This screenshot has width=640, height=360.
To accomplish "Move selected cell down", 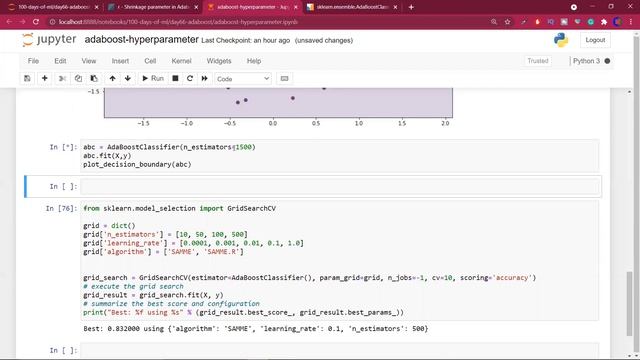I will 128,78.
